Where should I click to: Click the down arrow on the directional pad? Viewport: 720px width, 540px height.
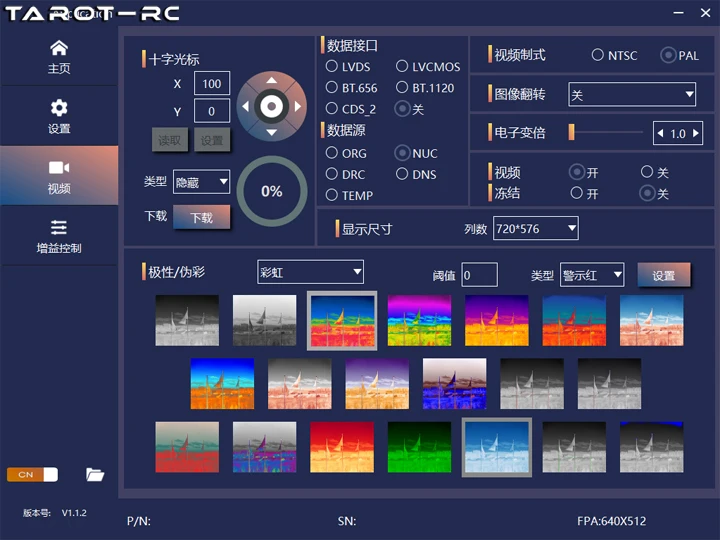click(x=271, y=131)
